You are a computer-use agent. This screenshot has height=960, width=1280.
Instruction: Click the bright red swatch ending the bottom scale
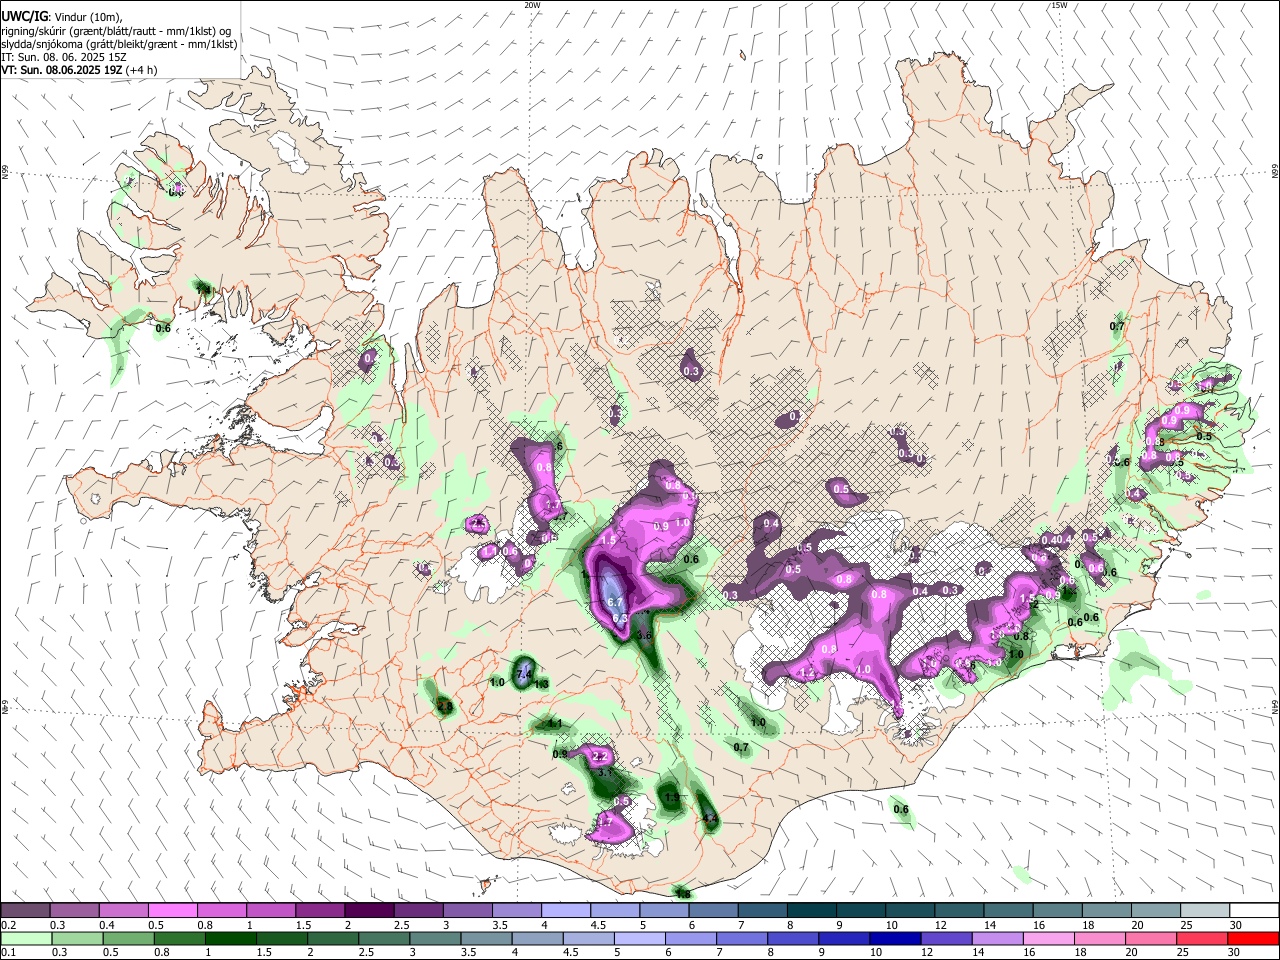[x=1254, y=938]
